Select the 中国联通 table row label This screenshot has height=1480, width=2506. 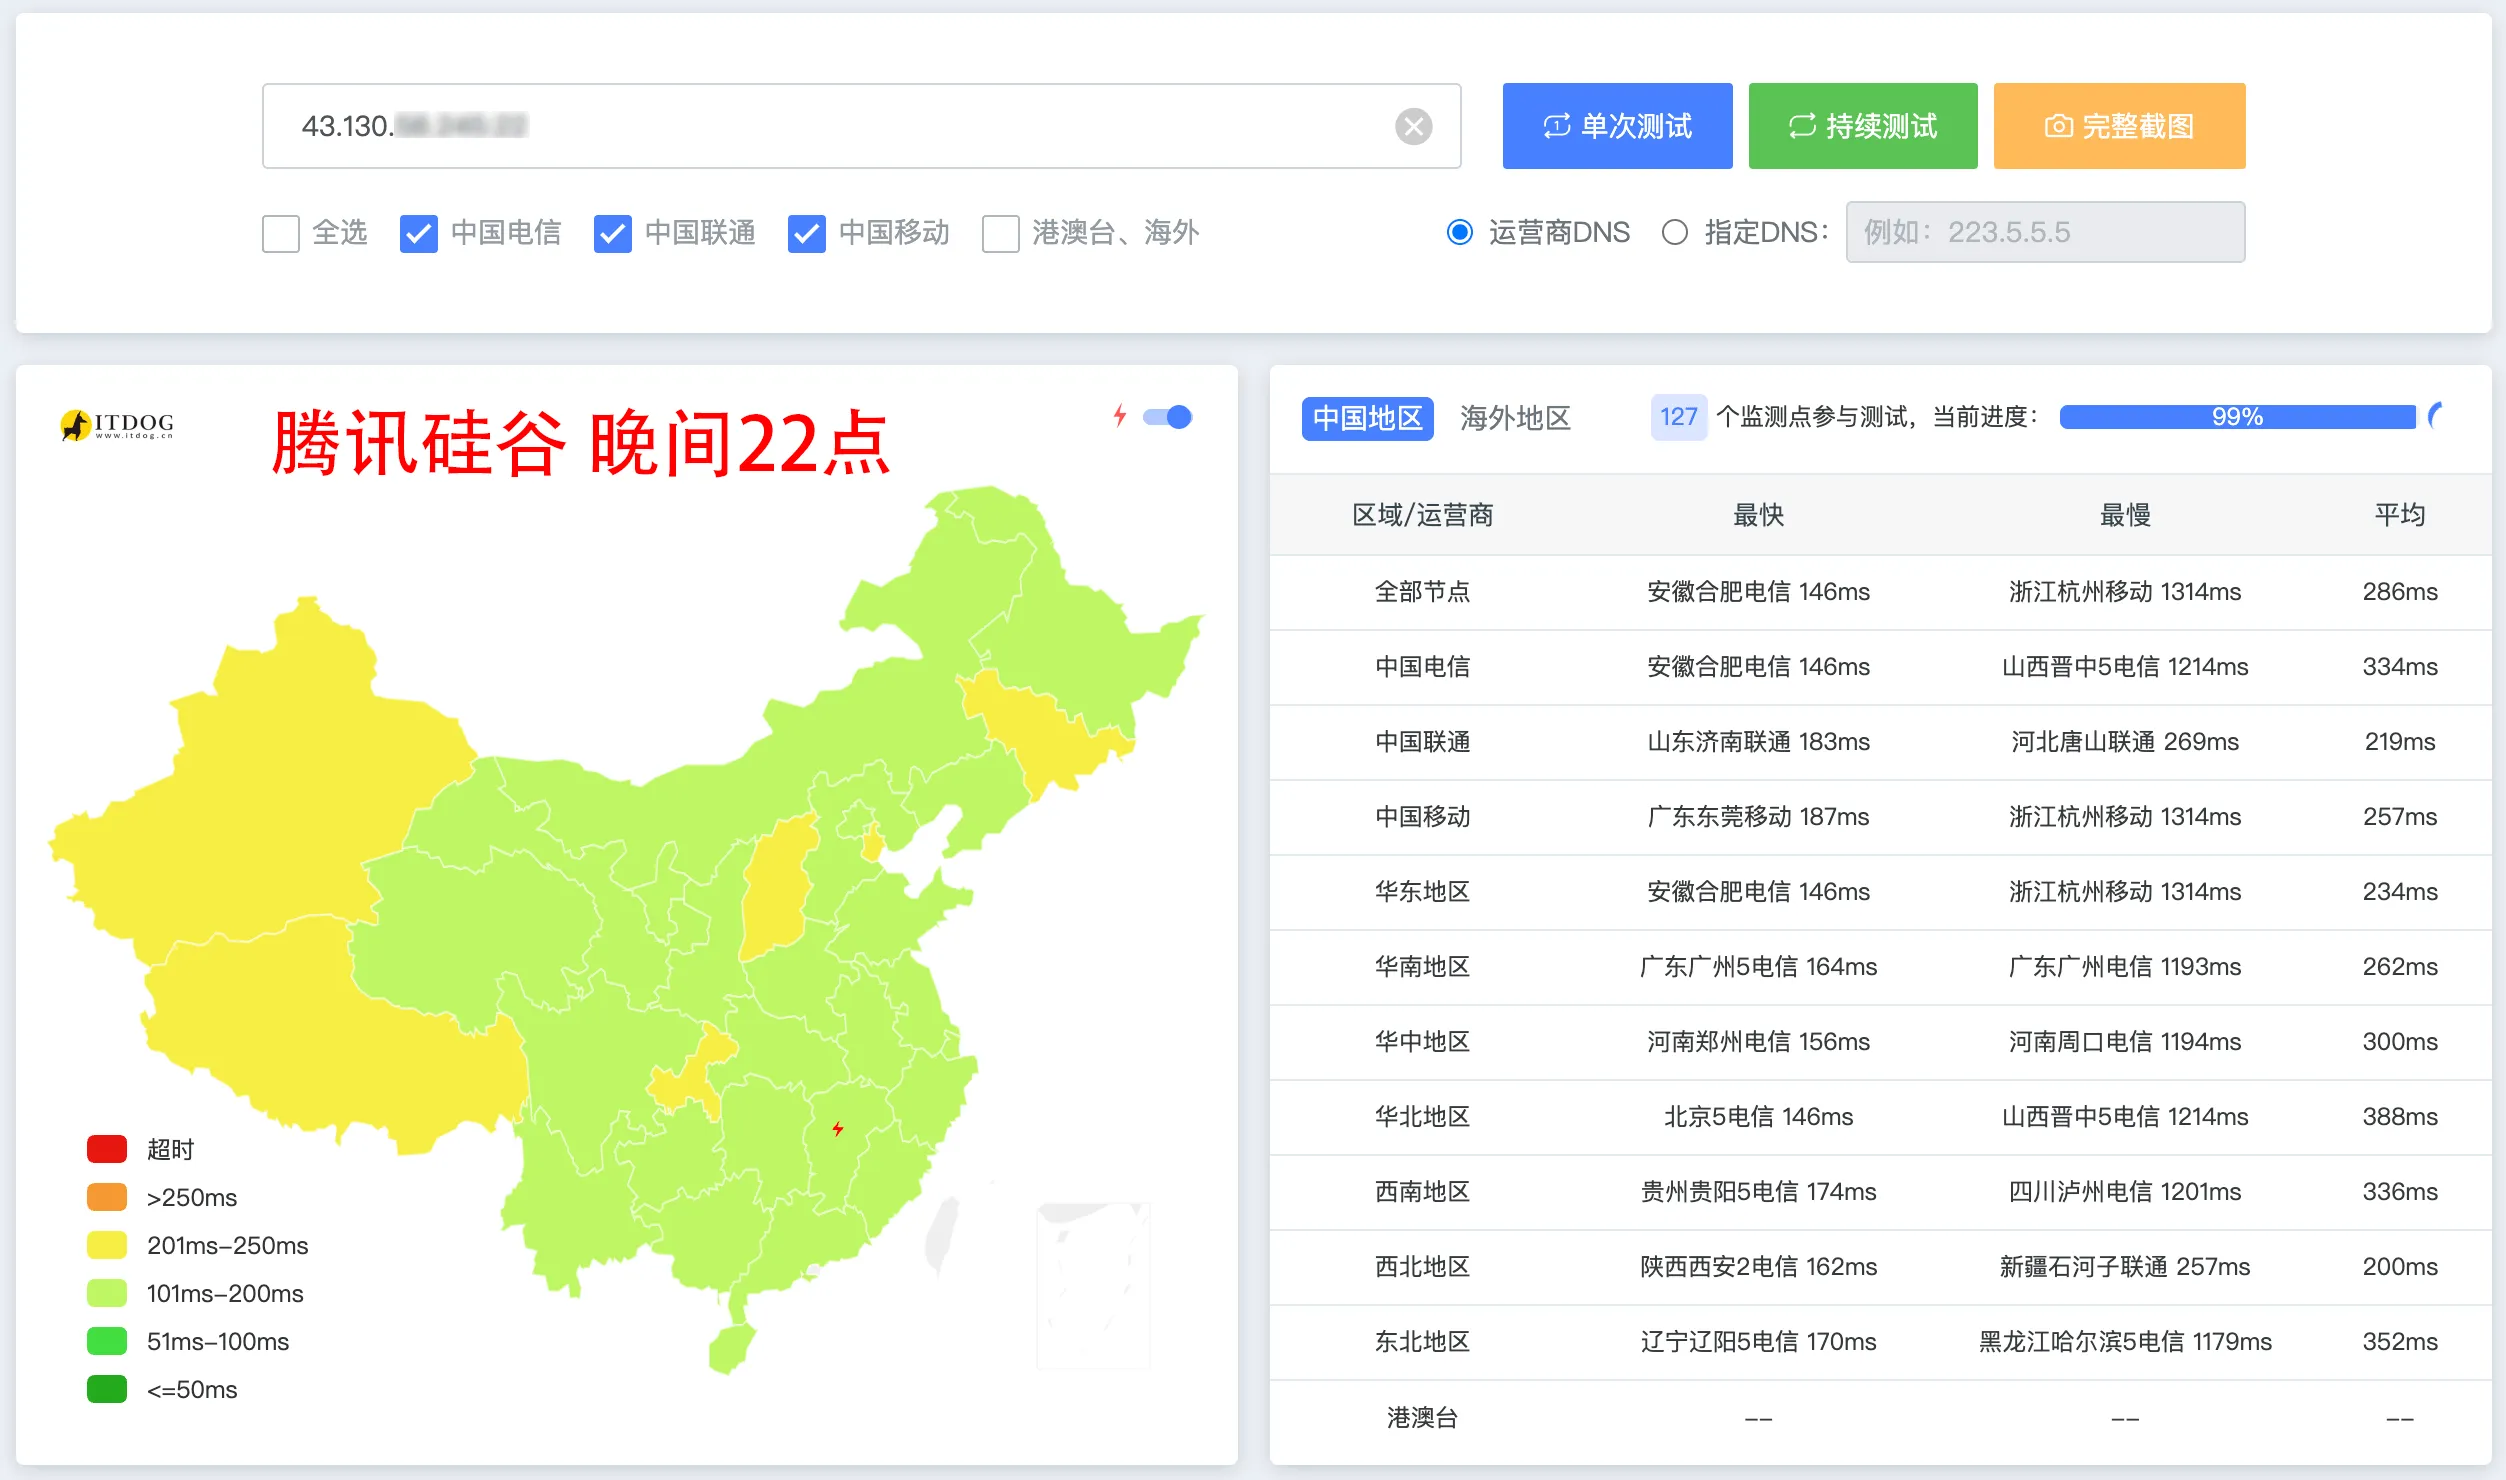click(1422, 742)
